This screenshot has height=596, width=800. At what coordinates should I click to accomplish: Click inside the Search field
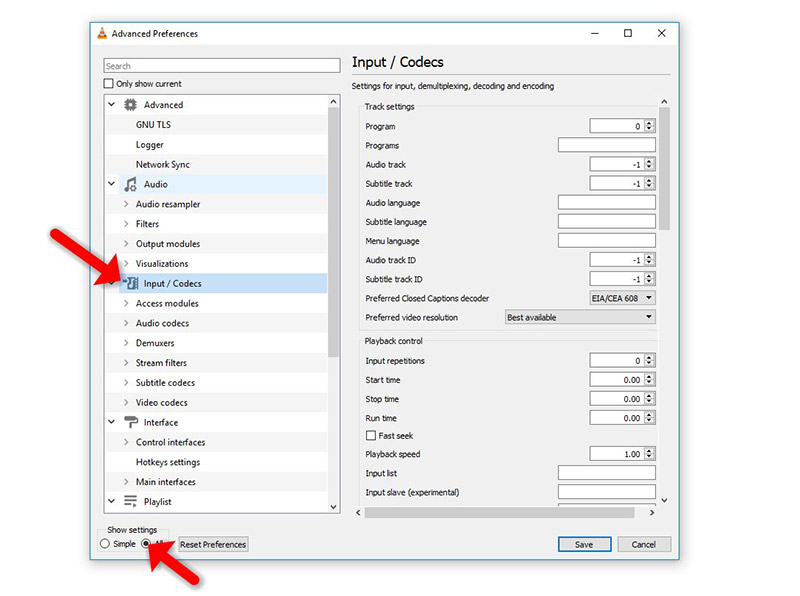pyautogui.click(x=220, y=64)
